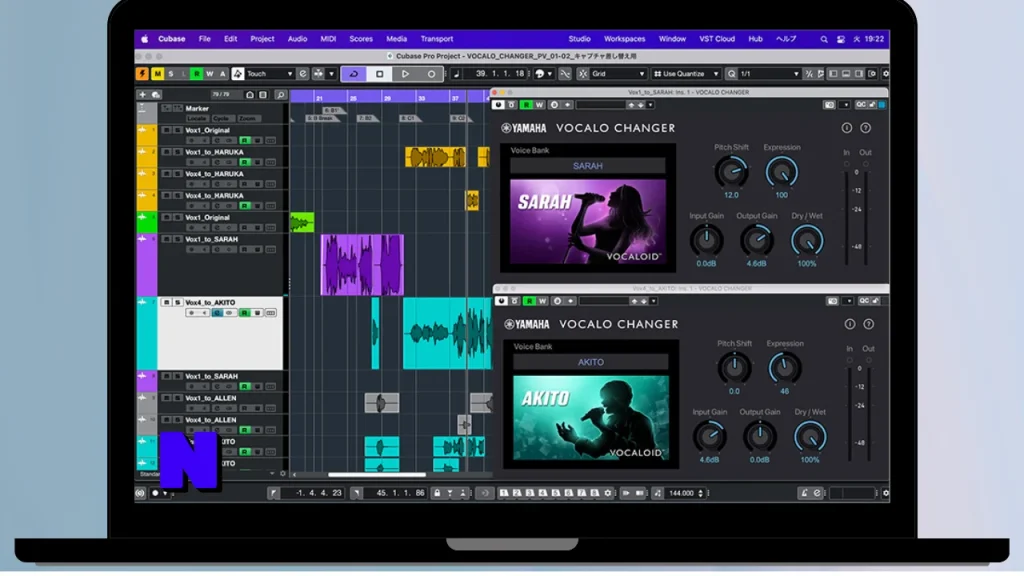This screenshot has height=576, width=1024.
Task: Mute the Vox4_to_AKITO track
Action: tap(167, 302)
